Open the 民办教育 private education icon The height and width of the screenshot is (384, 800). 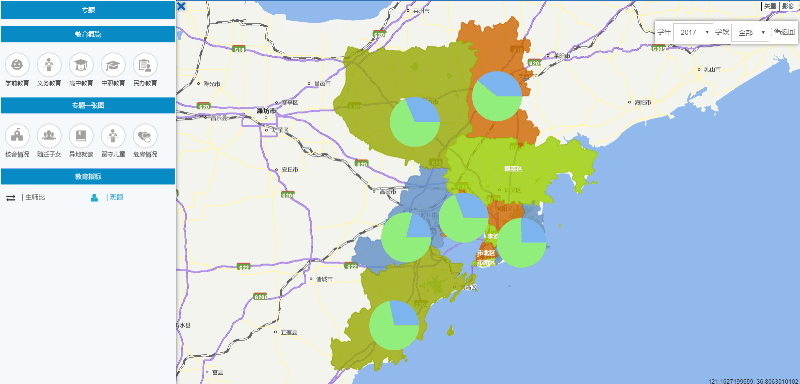tap(145, 65)
